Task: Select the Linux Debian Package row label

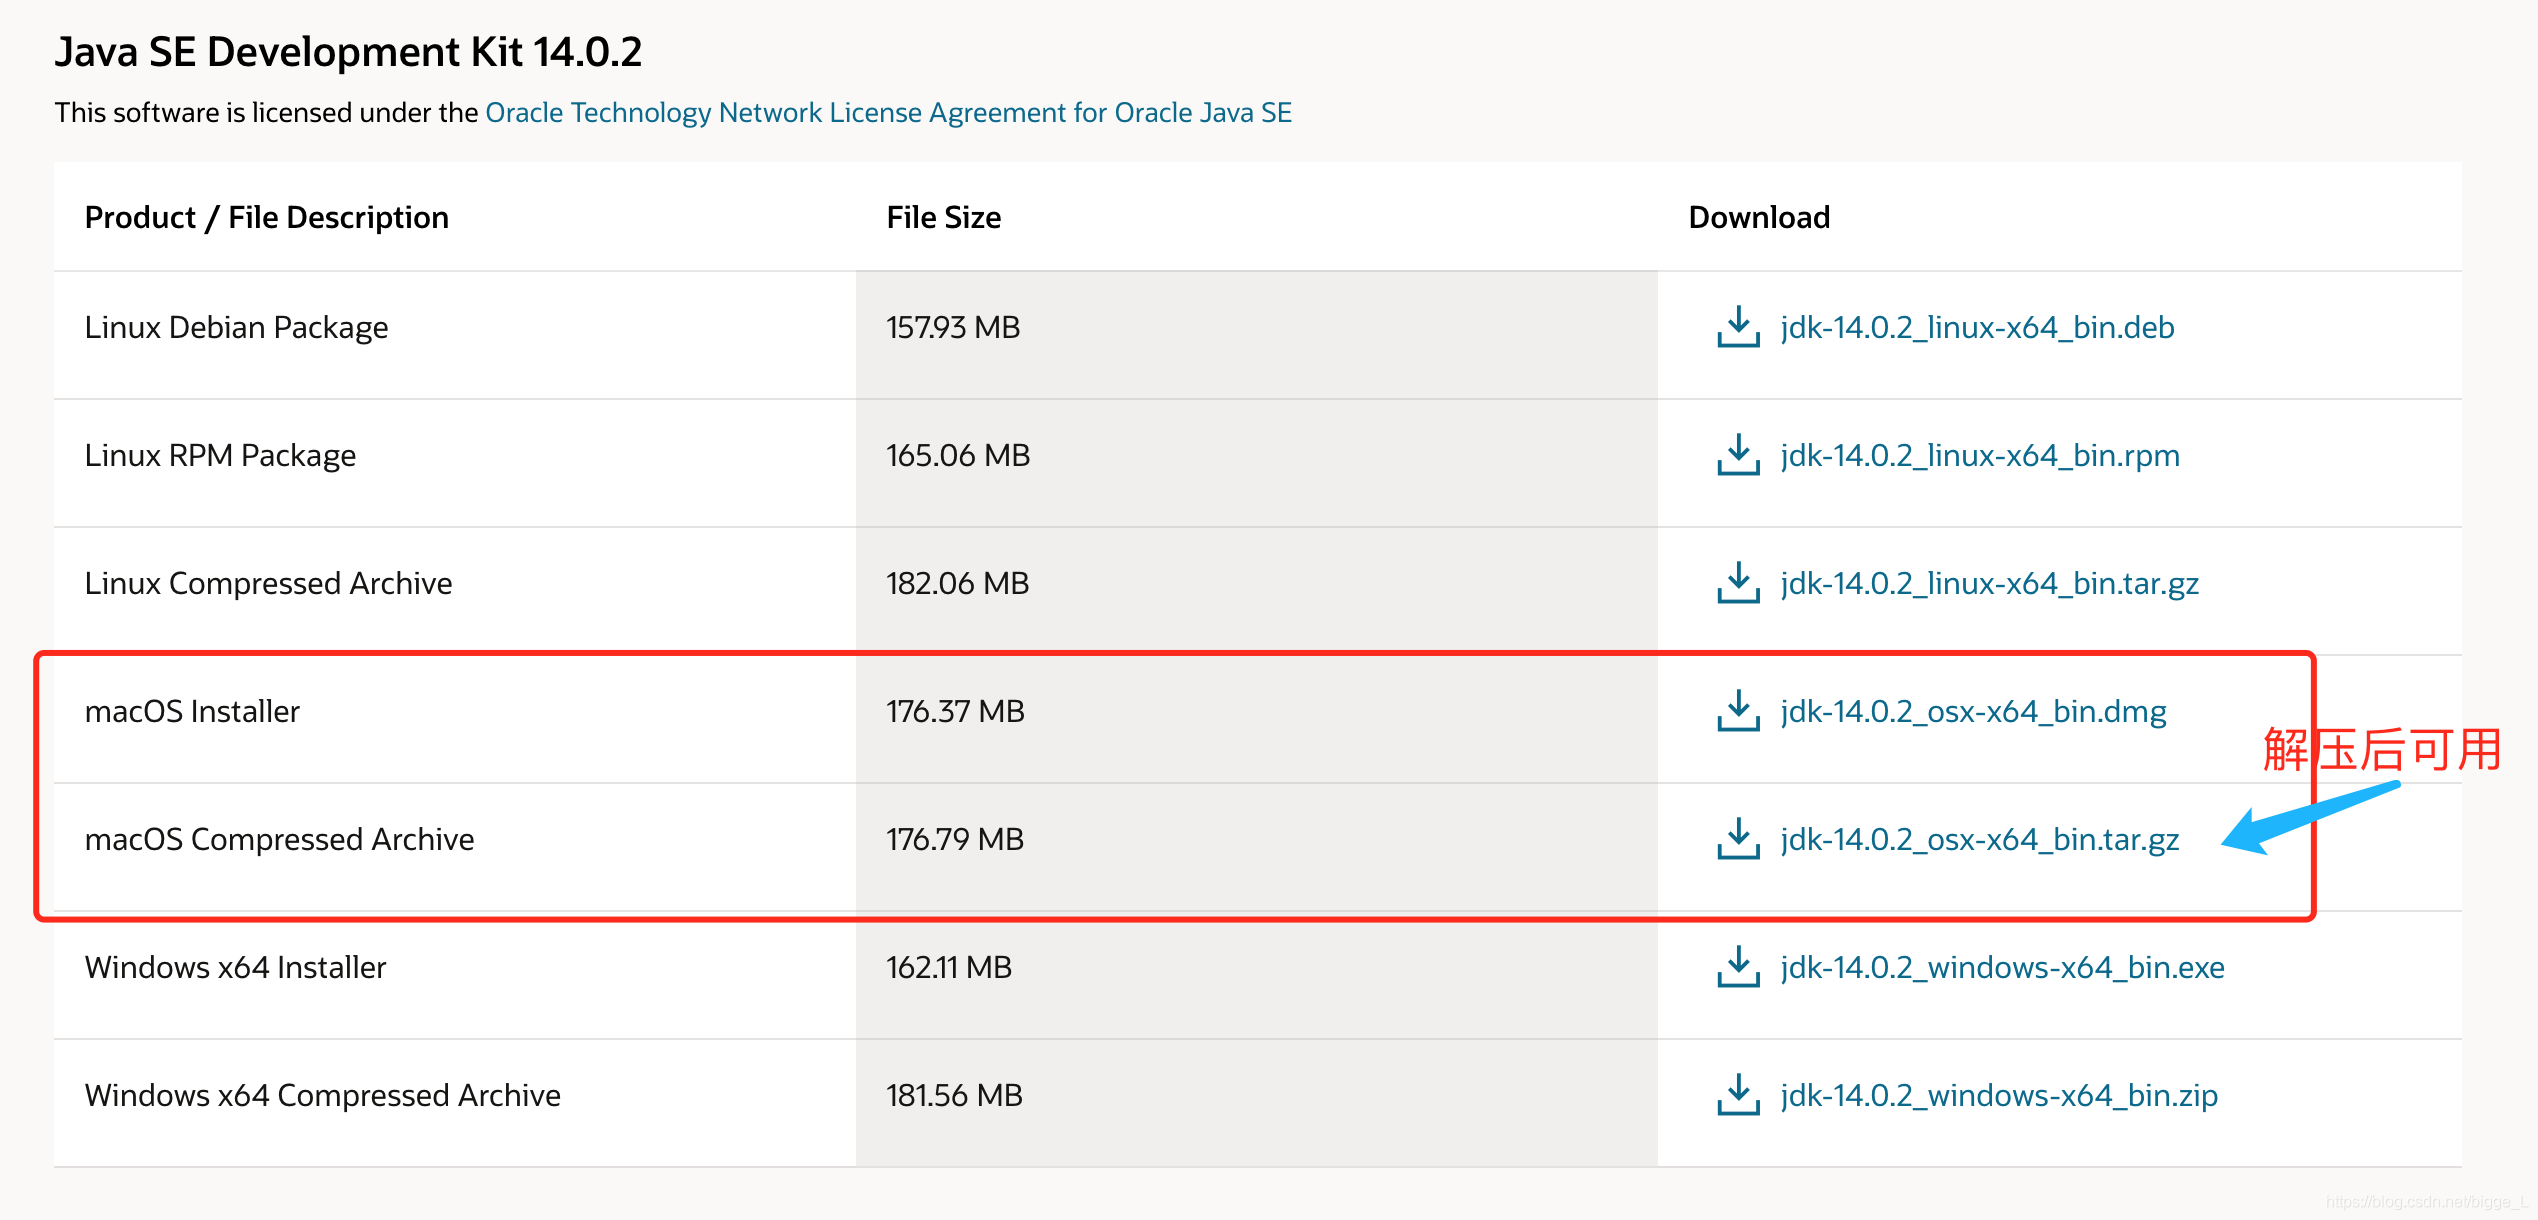Action: [236, 328]
